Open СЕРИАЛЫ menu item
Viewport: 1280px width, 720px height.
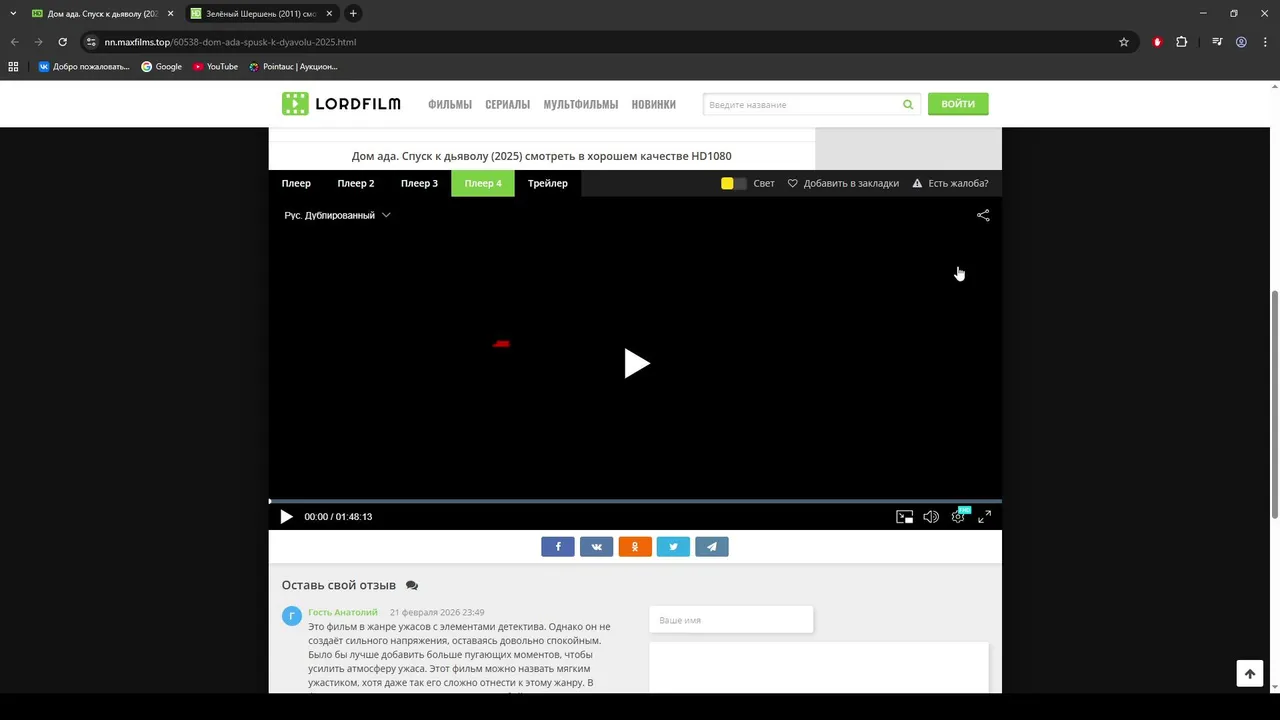(x=507, y=105)
